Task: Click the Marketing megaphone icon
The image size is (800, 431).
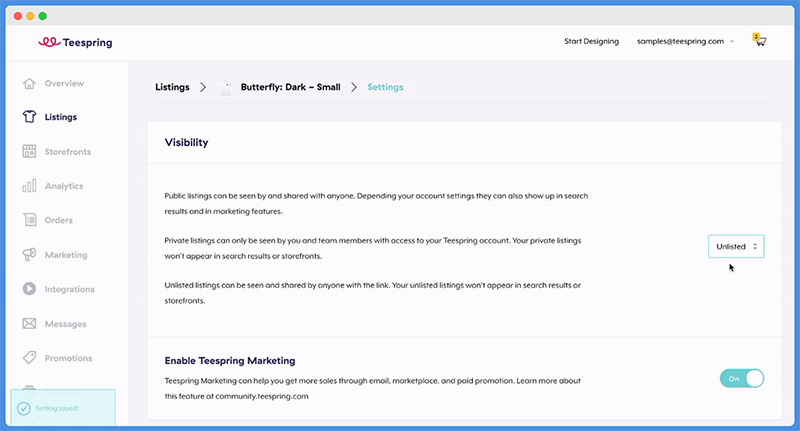Action: click(x=29, y=255)
